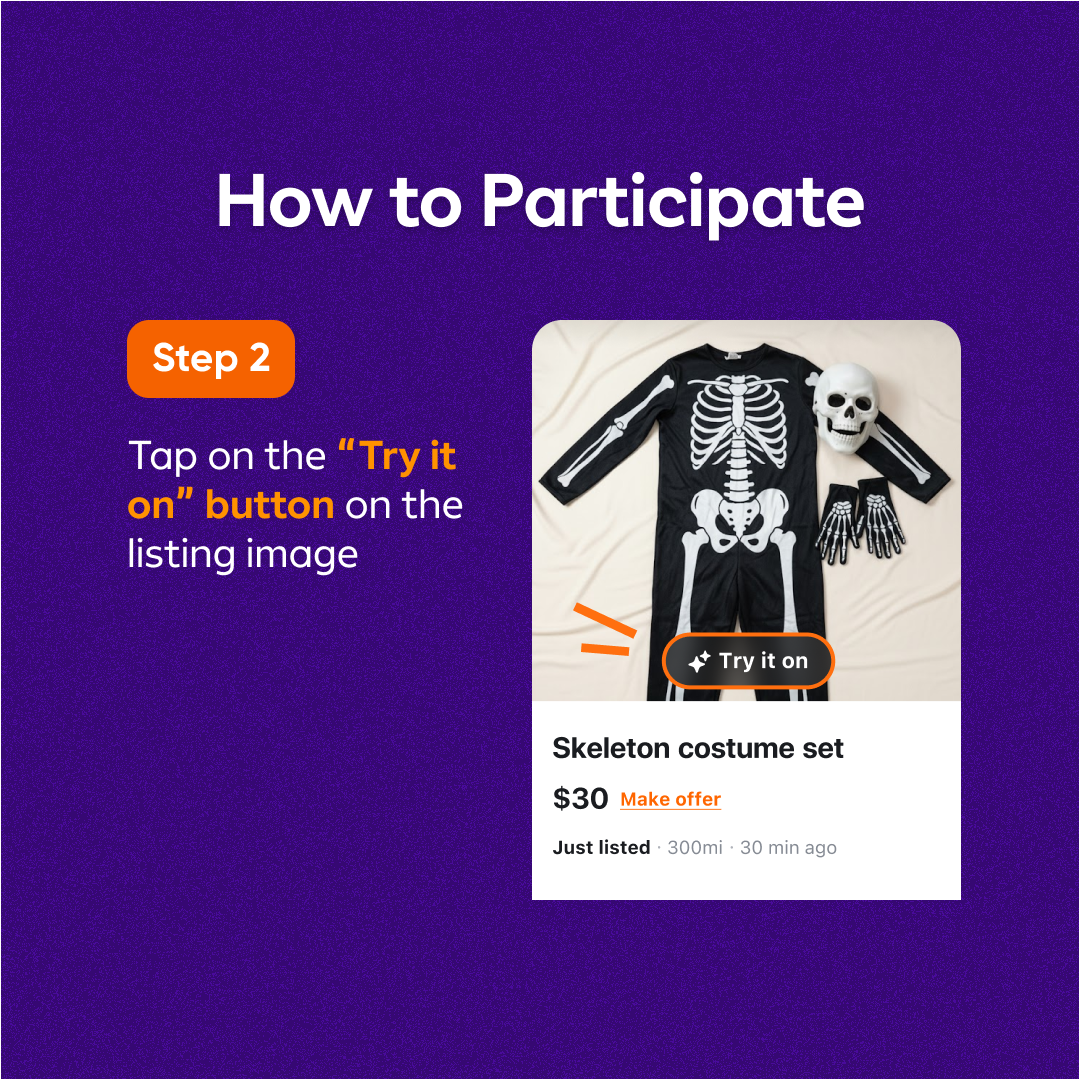Click the 30 min ago timestamp
The height and width of the screenshot is (1080, 1080).
click(788, 848)
